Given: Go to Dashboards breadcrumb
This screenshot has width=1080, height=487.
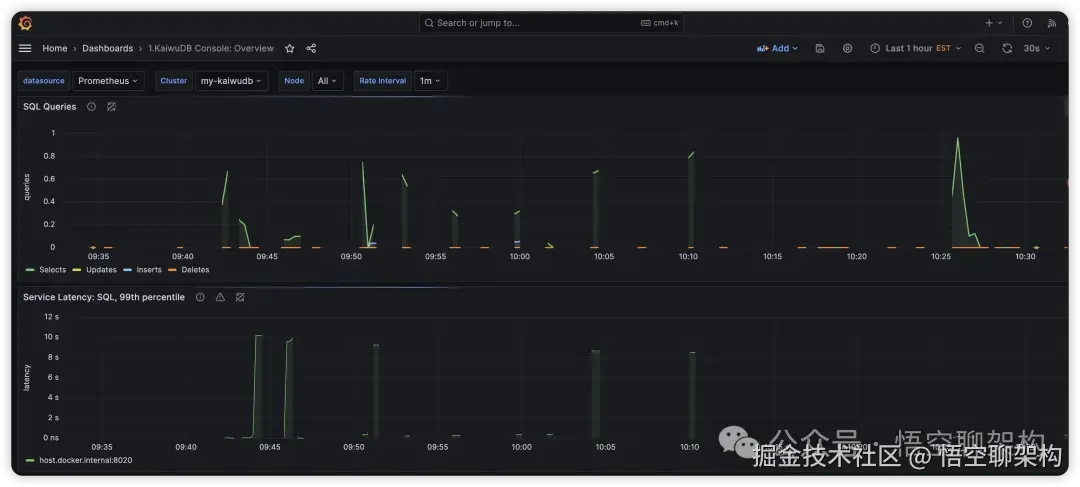Looking at the screenshot, I should tap(107, 48).
